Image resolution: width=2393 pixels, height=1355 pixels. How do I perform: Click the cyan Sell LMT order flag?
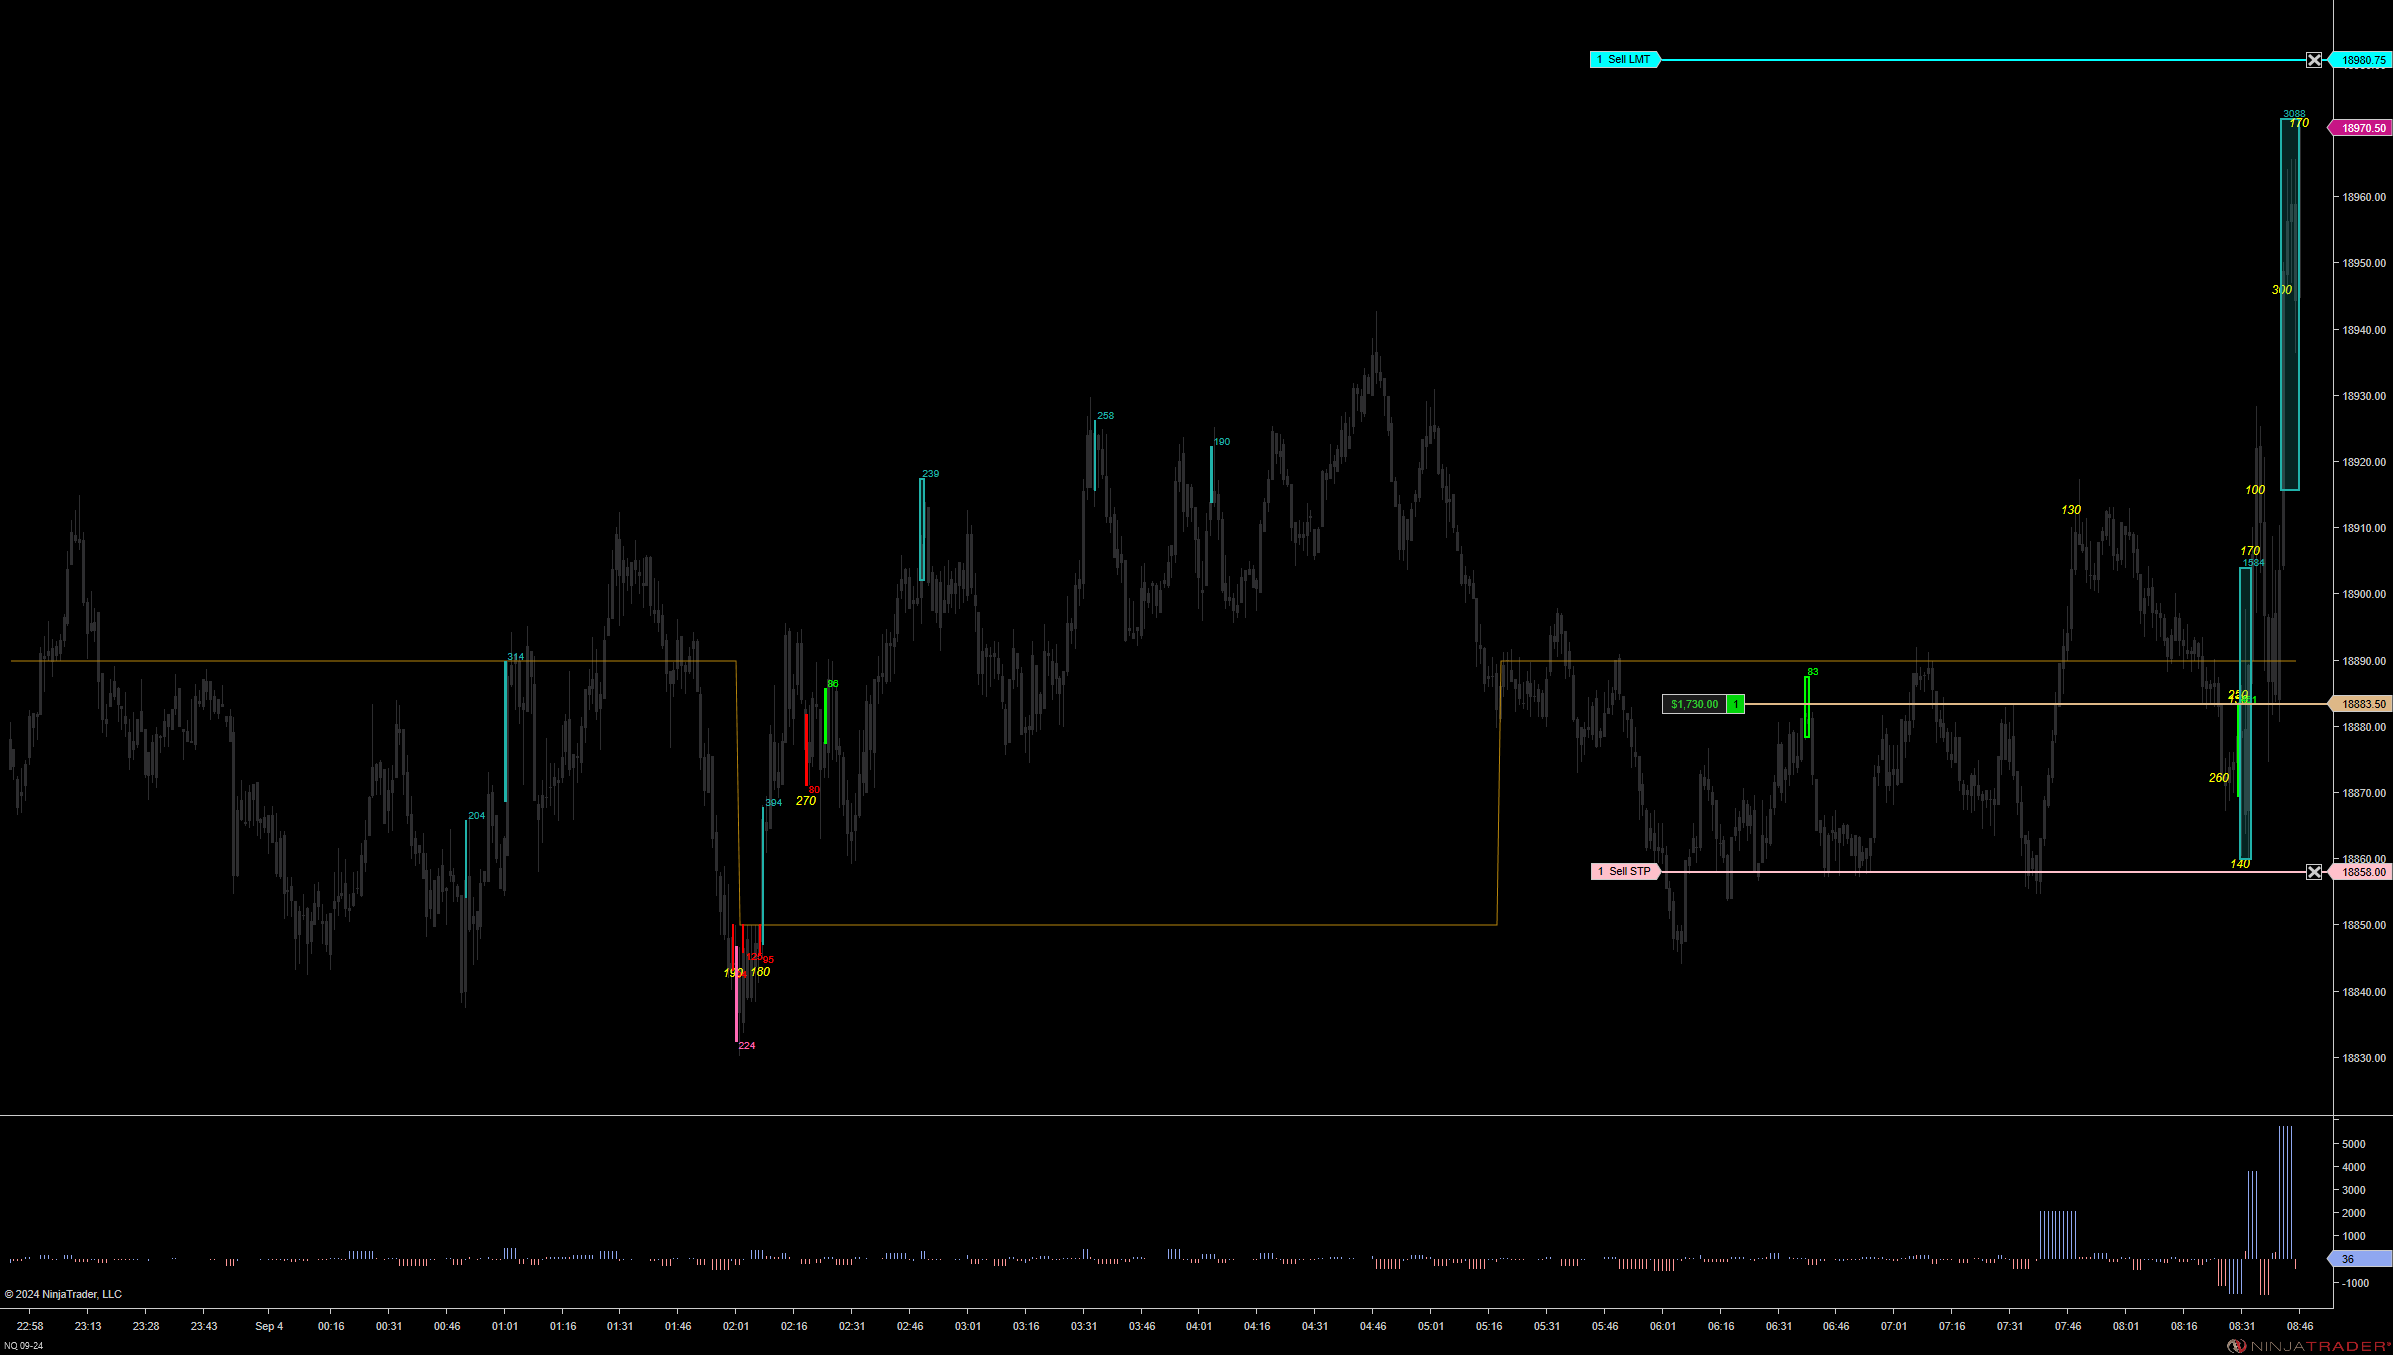pos(1624,60)
